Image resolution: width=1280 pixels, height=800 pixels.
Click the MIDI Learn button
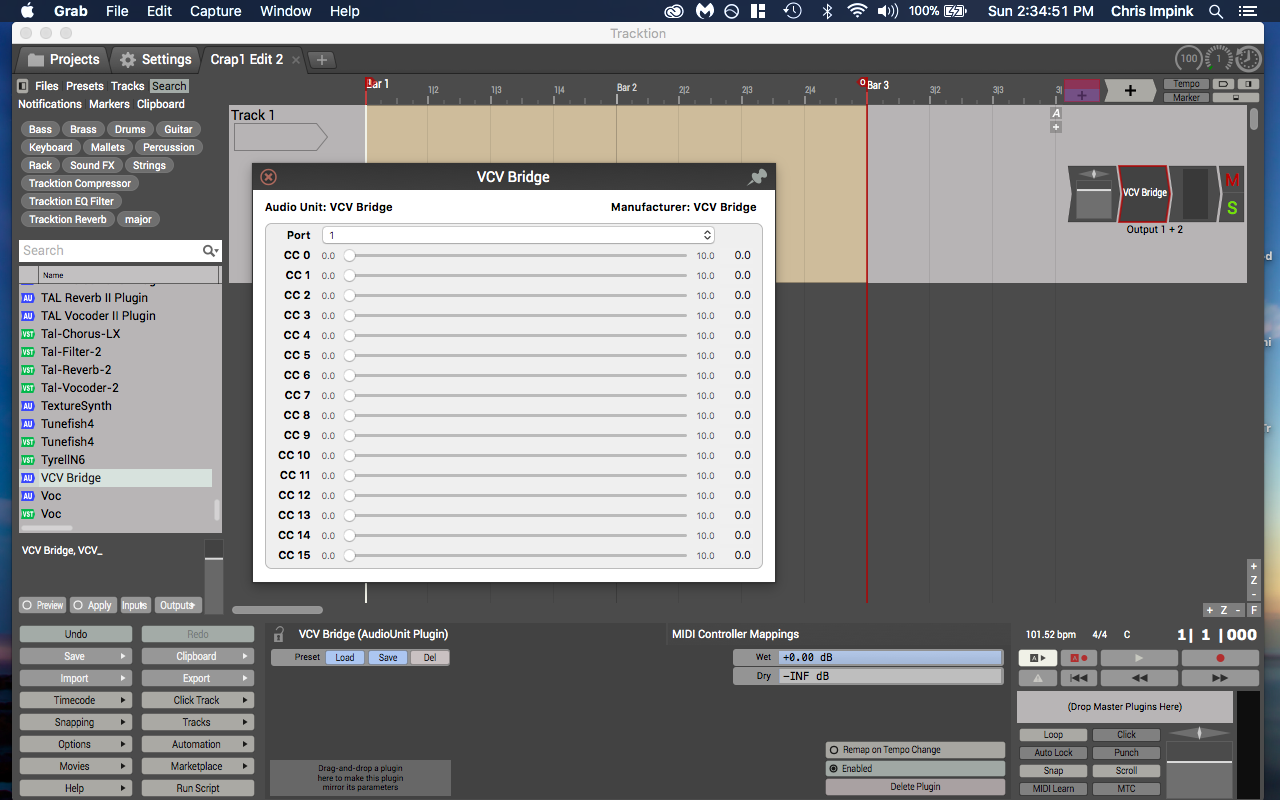click(x=1053, y=788)
